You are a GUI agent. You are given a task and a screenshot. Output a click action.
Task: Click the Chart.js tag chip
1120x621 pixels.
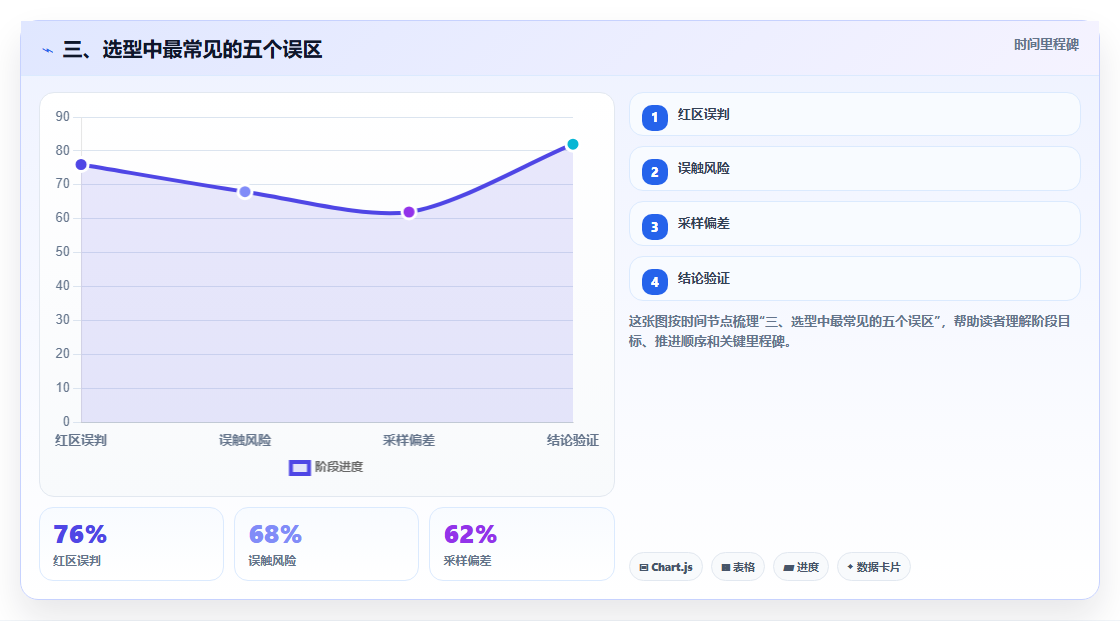[x=666, y=567]
